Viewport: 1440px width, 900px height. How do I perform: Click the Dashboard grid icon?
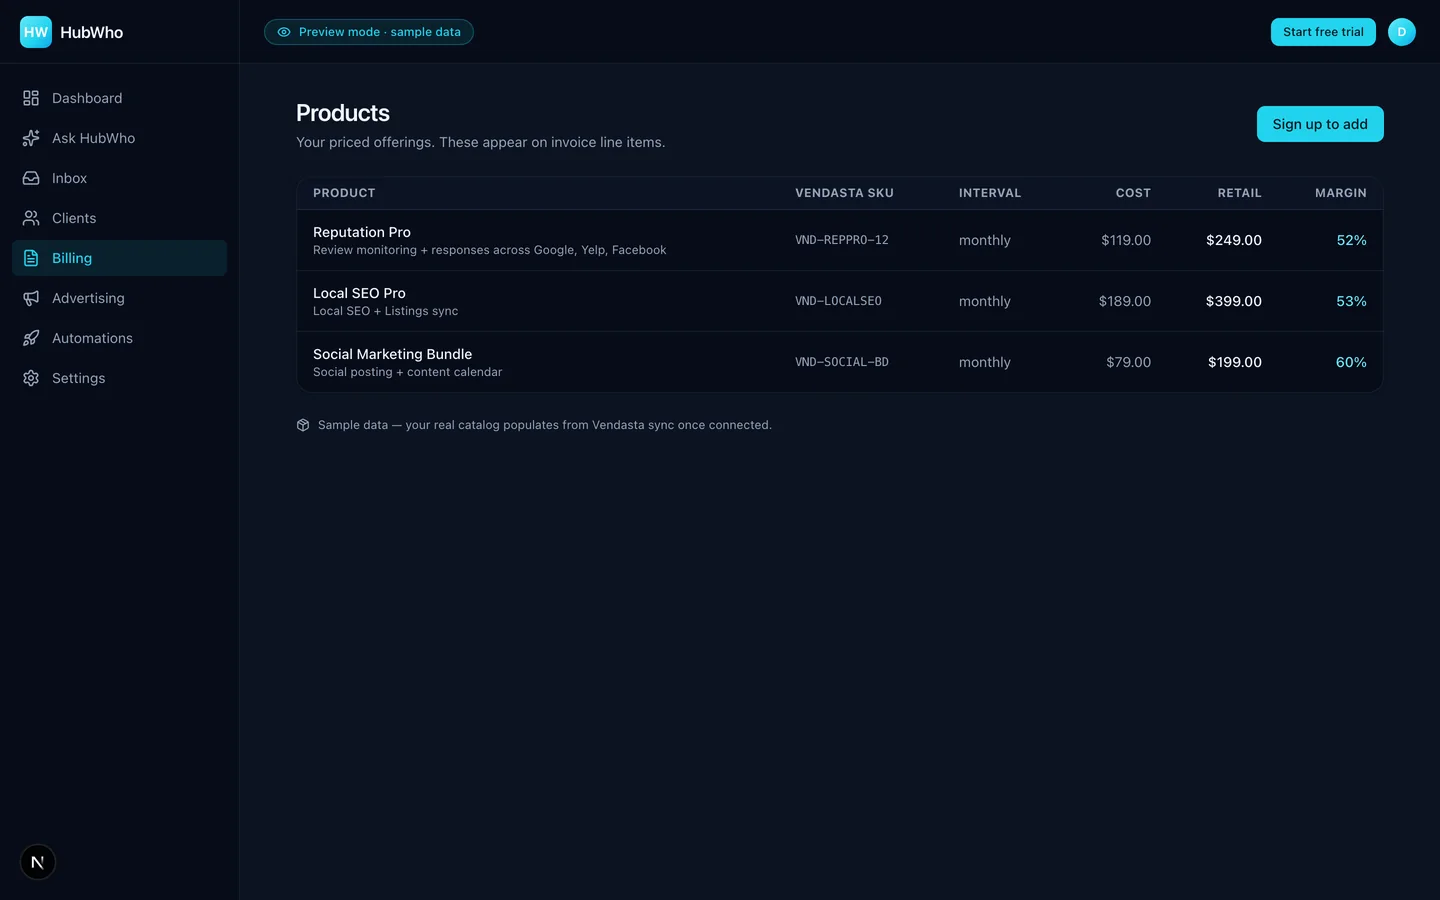(31, 98)
